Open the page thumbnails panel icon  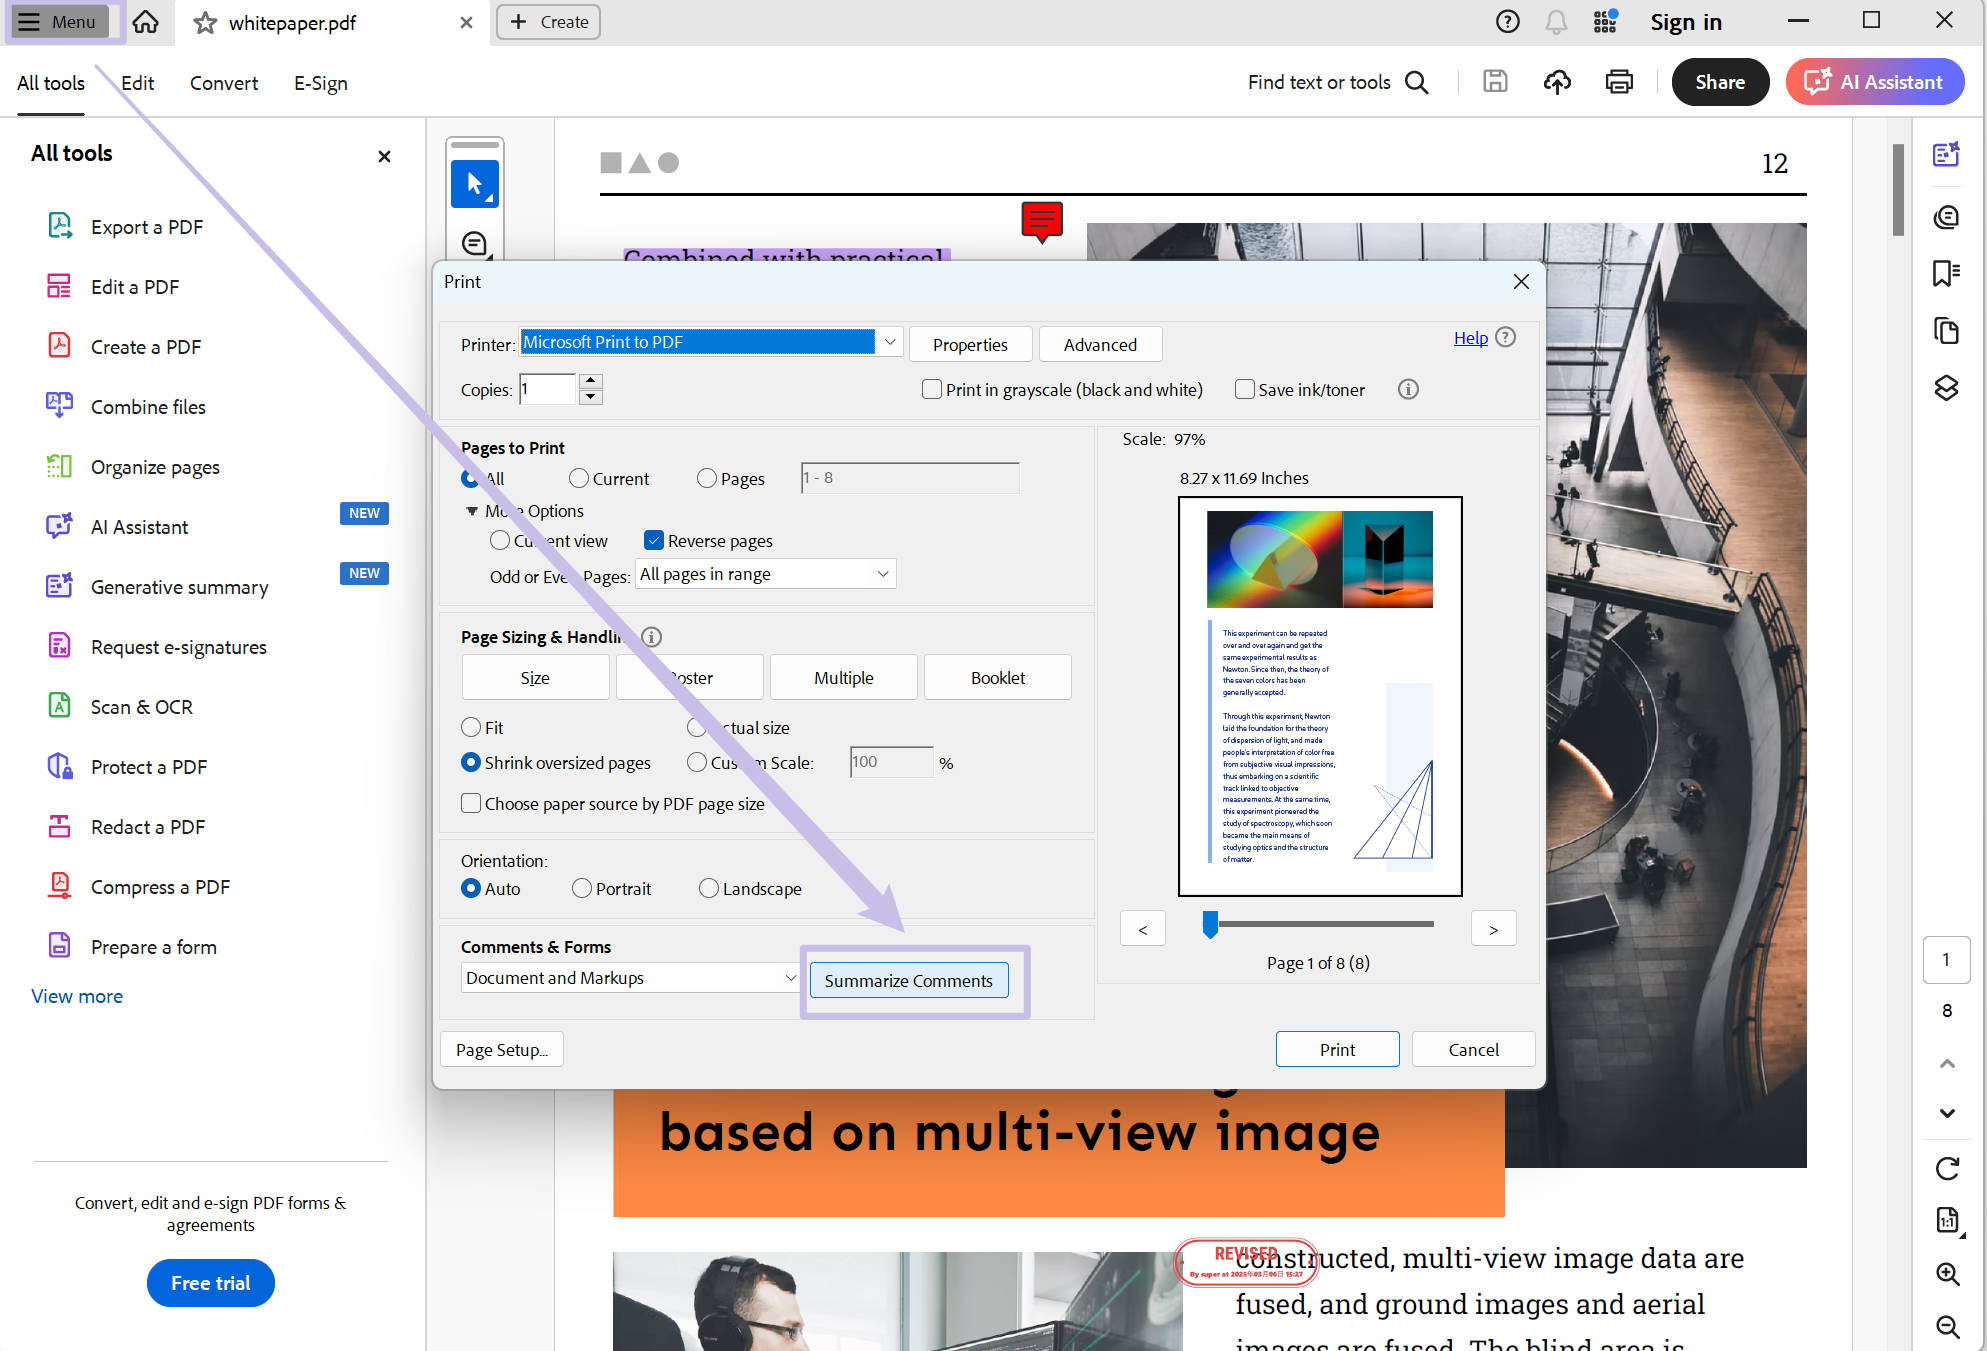pyautogui.click(x=1946, y=331)
